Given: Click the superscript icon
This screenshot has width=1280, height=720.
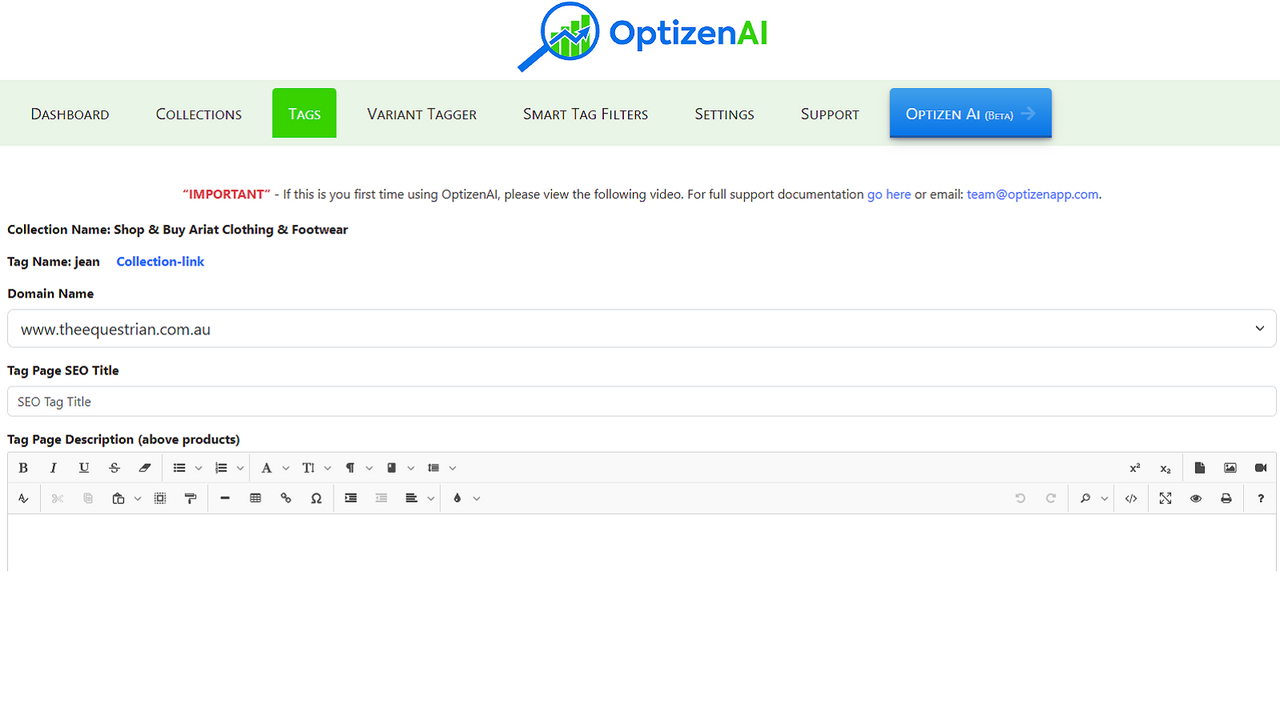Looking at the screenshot, I should point(1135,468).
